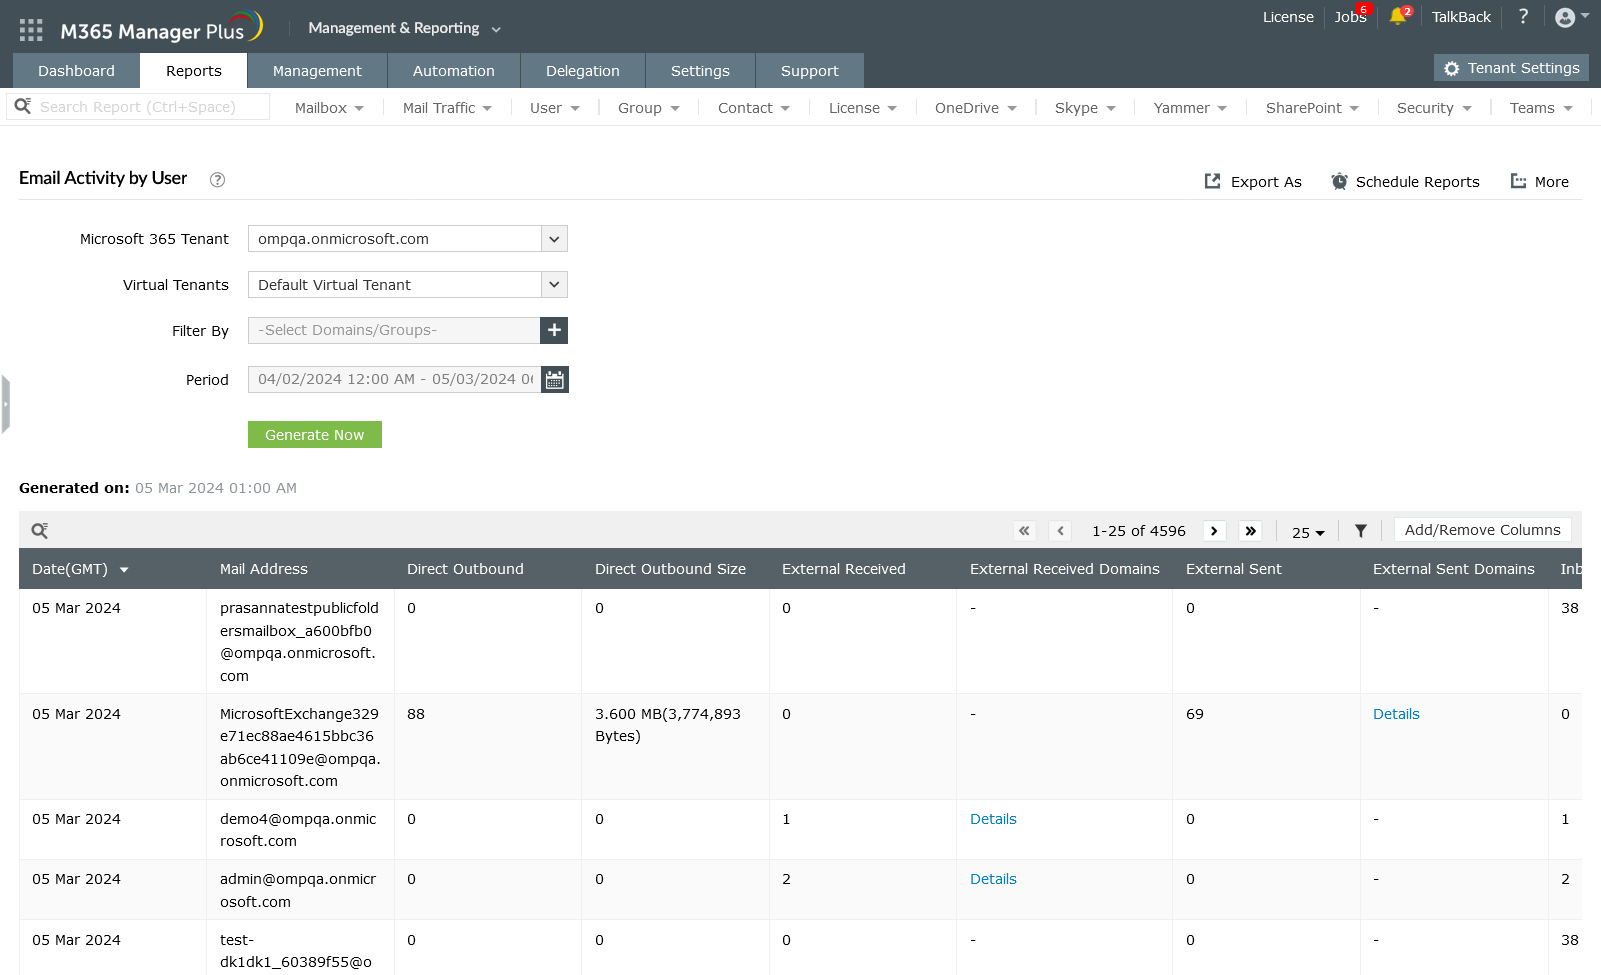Click the Add/Remove Columns button
This screenshot has height=975, width=1601.
click(x=1483, y=530)
